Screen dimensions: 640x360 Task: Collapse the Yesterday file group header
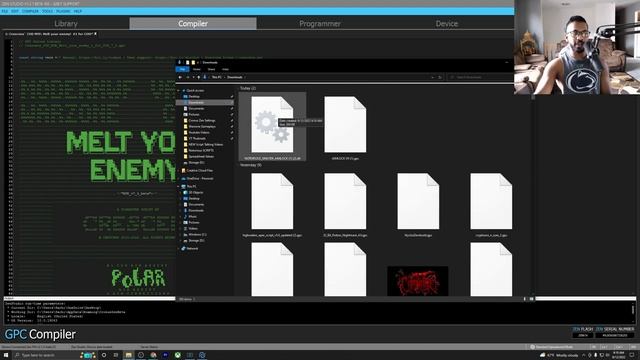tap(251, 165)
